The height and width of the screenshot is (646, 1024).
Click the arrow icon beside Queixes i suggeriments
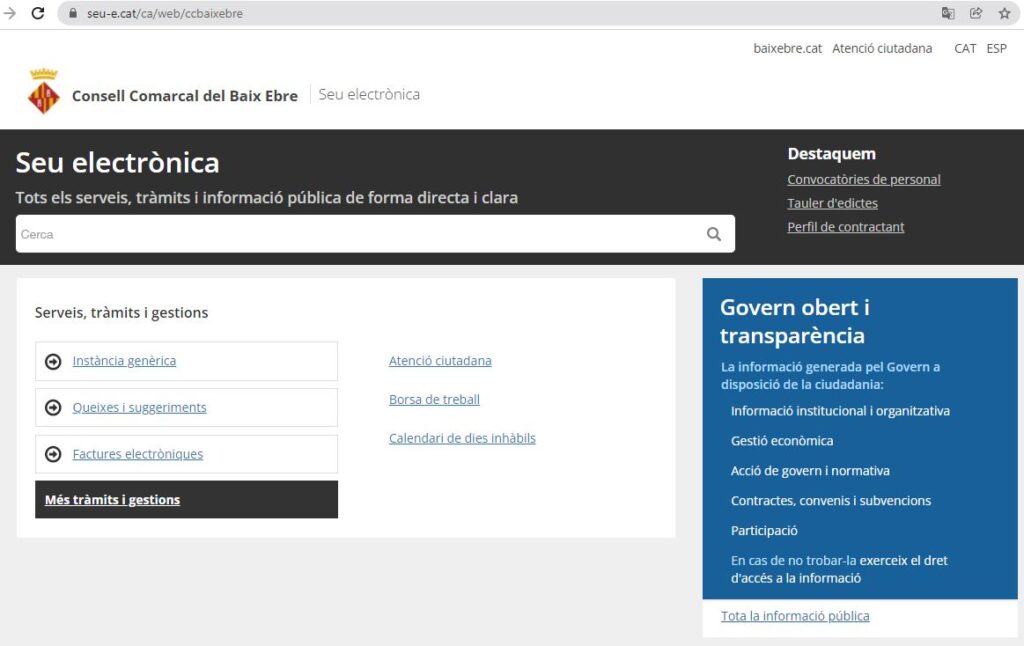point(54,408)
